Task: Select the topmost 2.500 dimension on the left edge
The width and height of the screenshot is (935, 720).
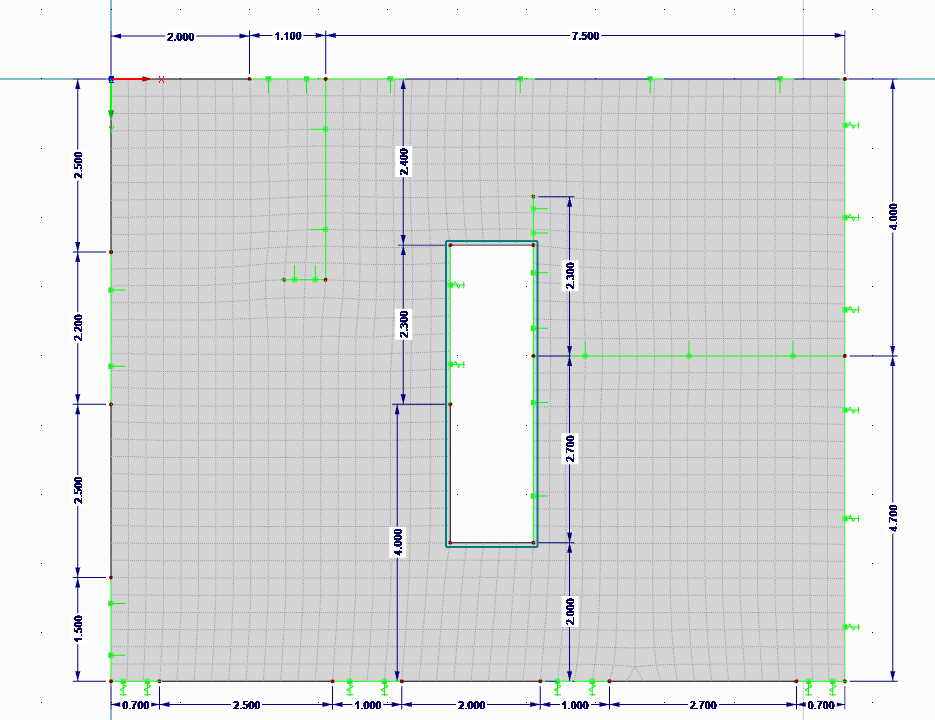Action: tap(78, 165)
